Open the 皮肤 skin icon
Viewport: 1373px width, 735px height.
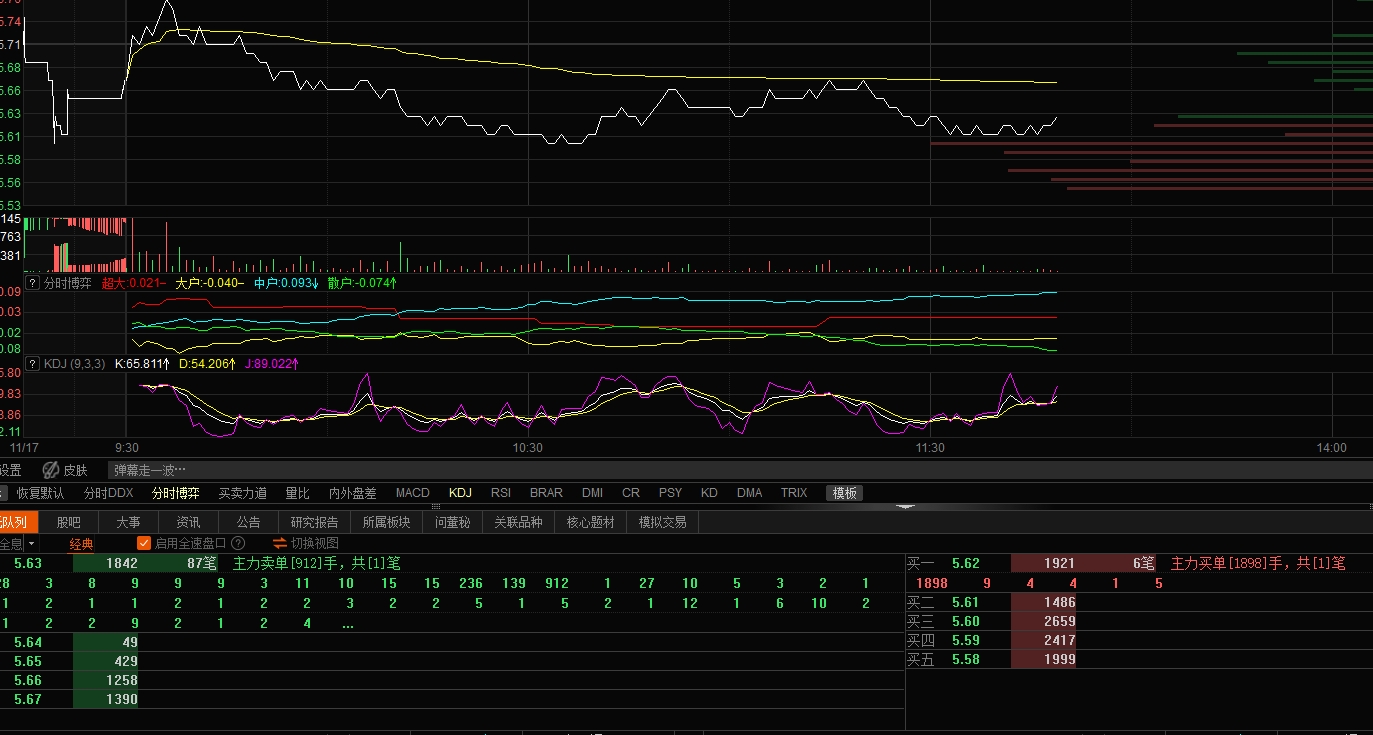(x=51, y=470)
